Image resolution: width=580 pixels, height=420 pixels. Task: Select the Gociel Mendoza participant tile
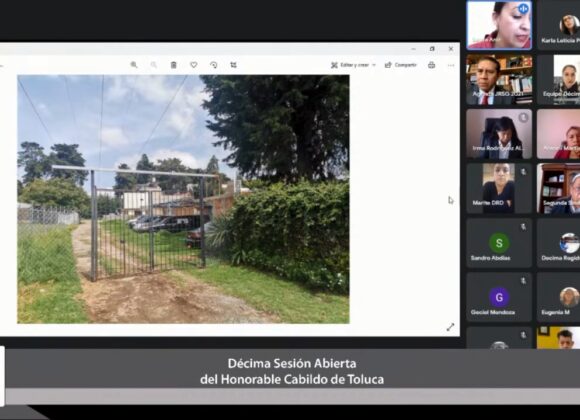(499, 297)
